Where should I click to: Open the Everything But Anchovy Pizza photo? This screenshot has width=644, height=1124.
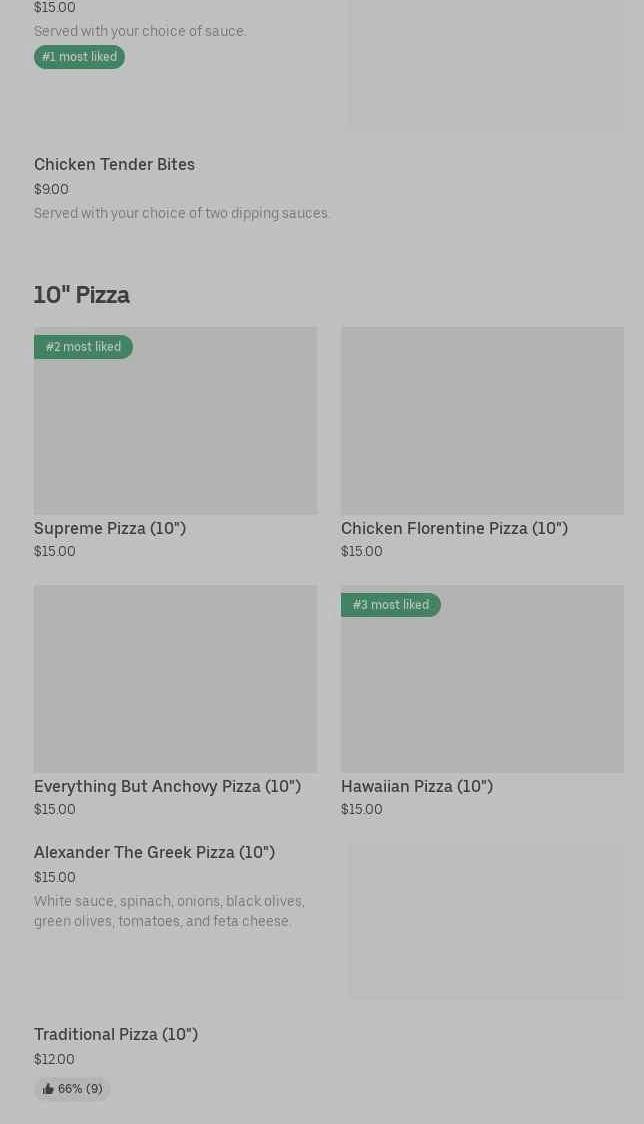pos(175,678)
